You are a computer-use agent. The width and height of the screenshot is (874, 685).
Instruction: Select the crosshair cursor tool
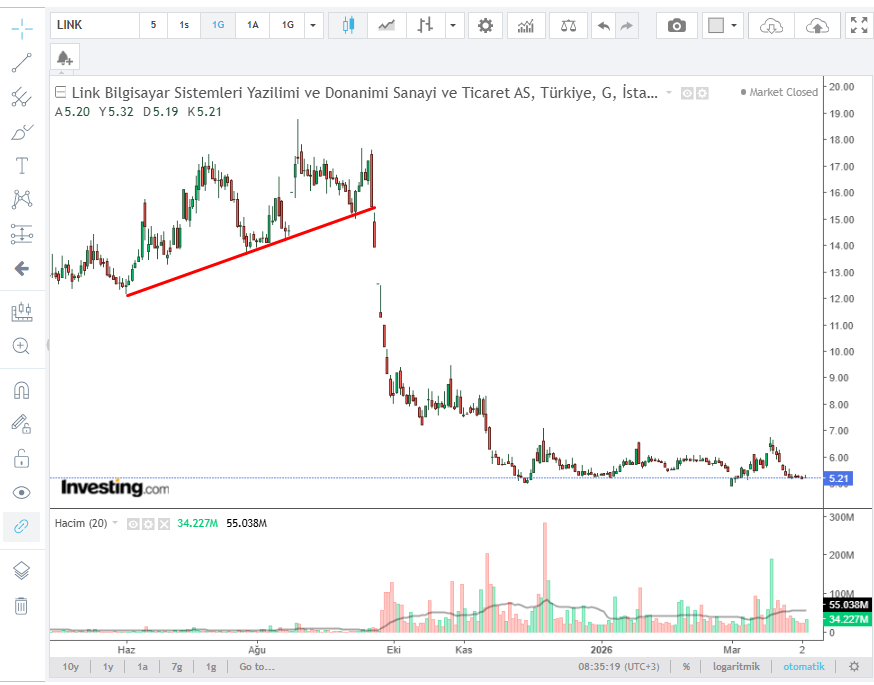coord(22,28)
